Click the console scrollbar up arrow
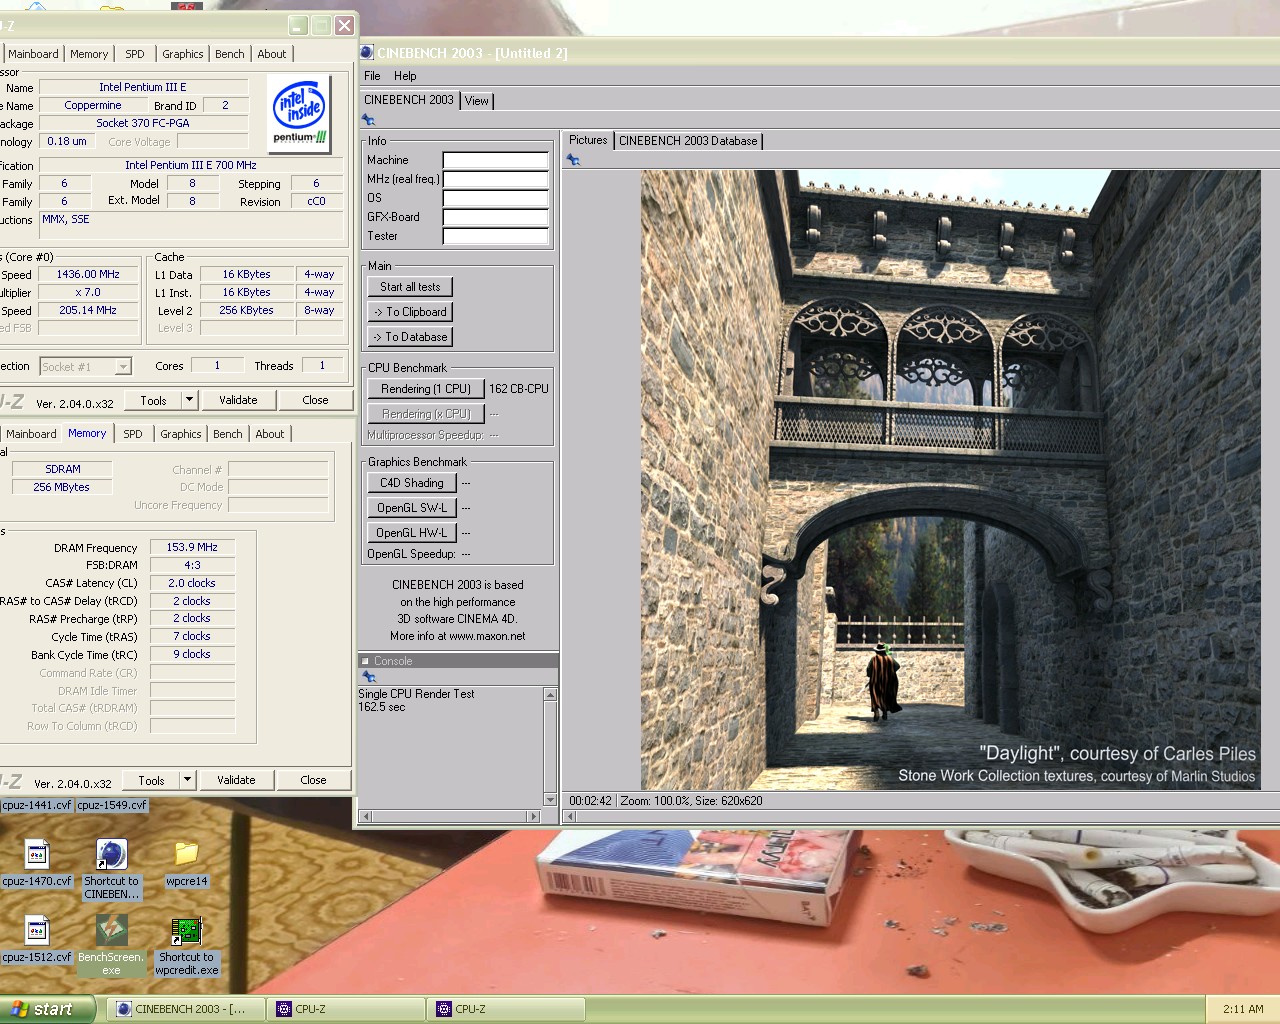 tap(550, 695)
